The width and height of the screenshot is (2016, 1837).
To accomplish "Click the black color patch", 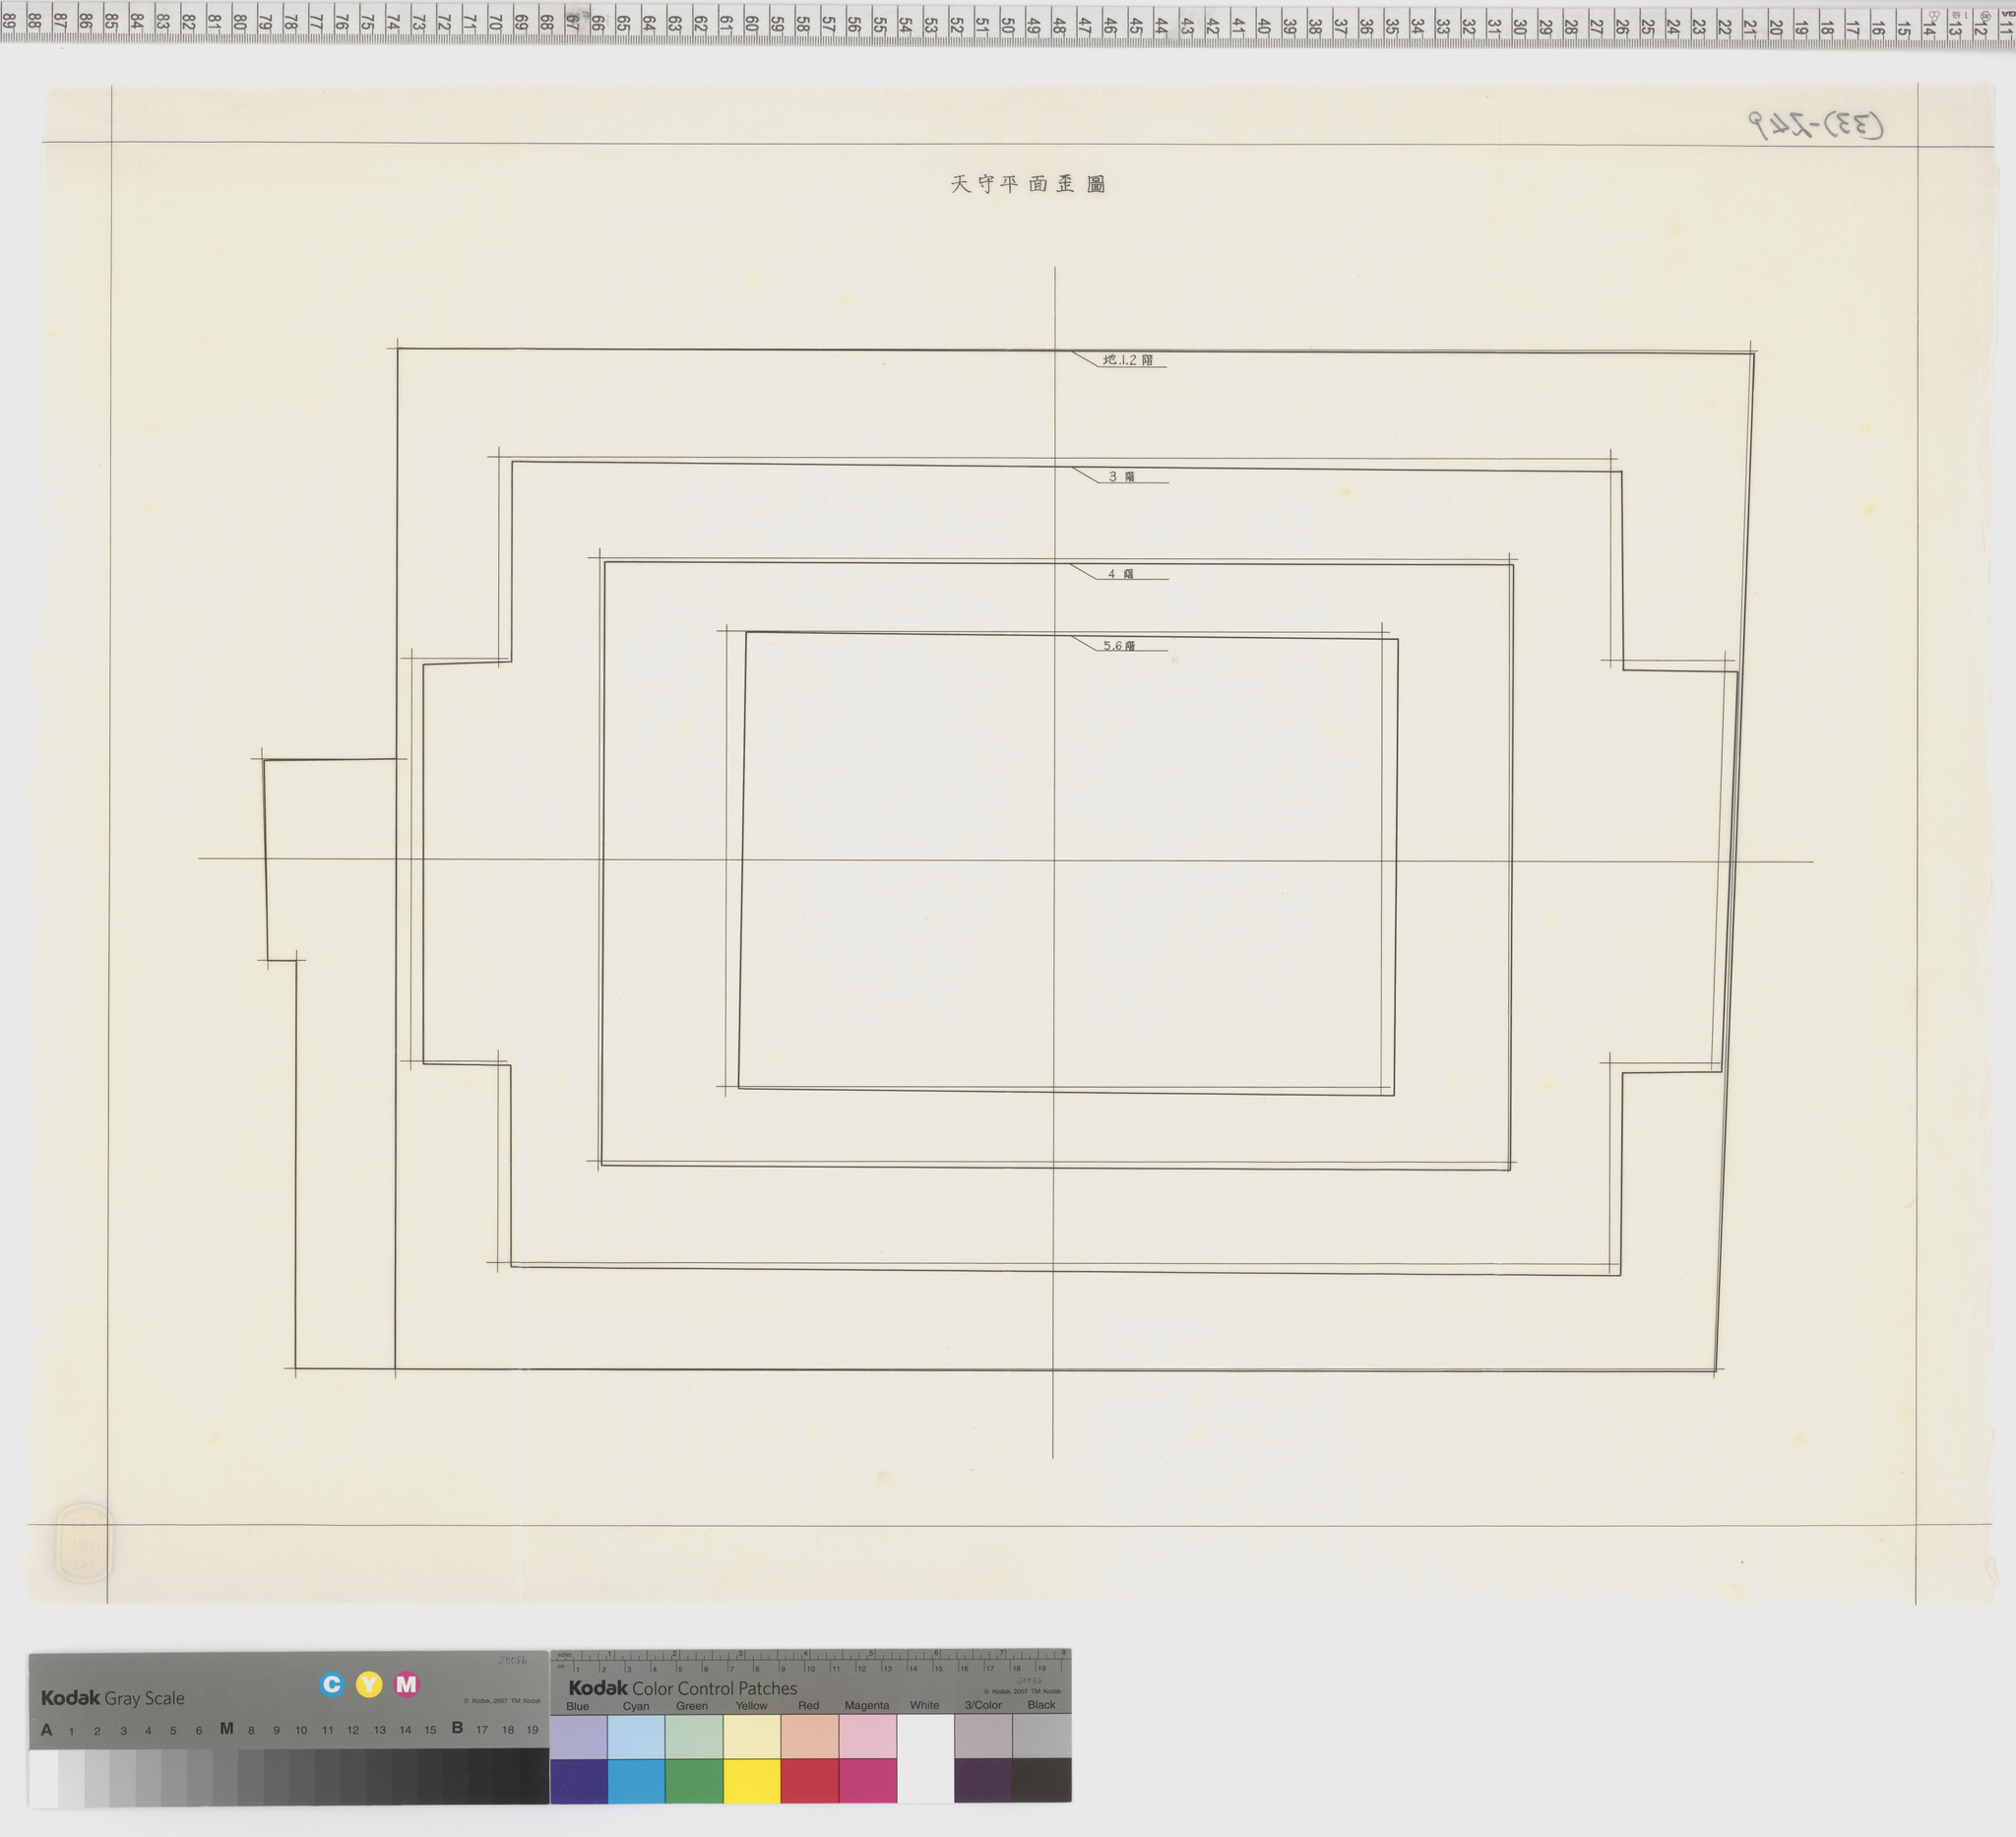I will (x=1041, y=1780).
